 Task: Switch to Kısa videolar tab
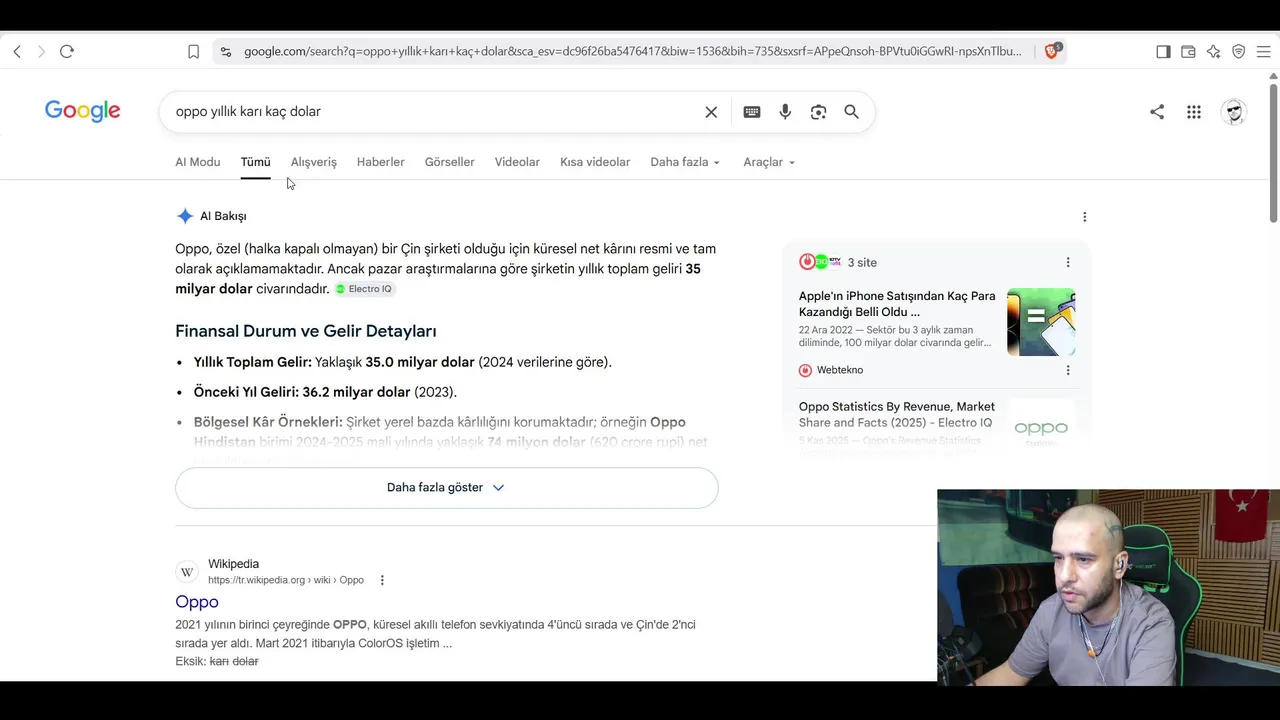pos(595,162)
